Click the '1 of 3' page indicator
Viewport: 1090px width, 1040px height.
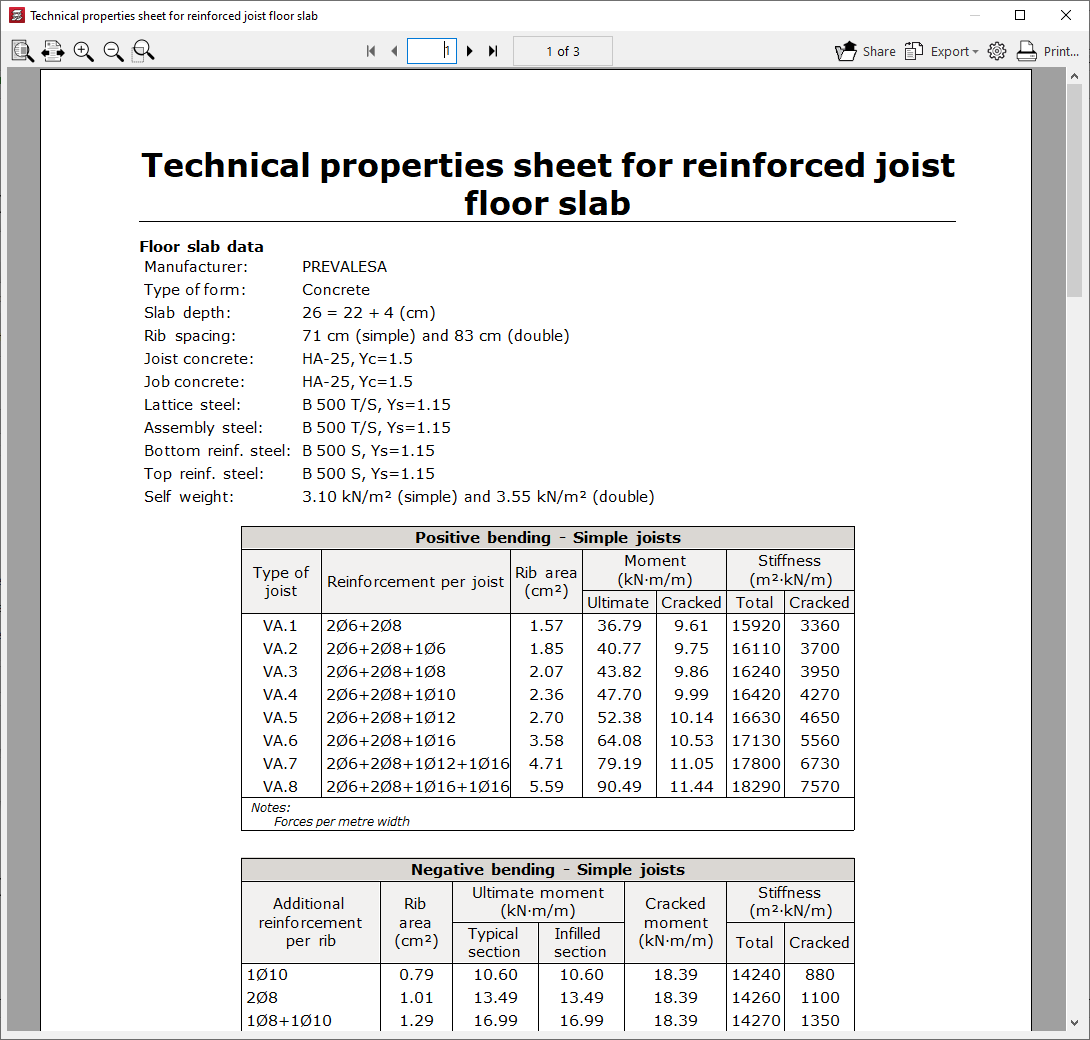563,51
